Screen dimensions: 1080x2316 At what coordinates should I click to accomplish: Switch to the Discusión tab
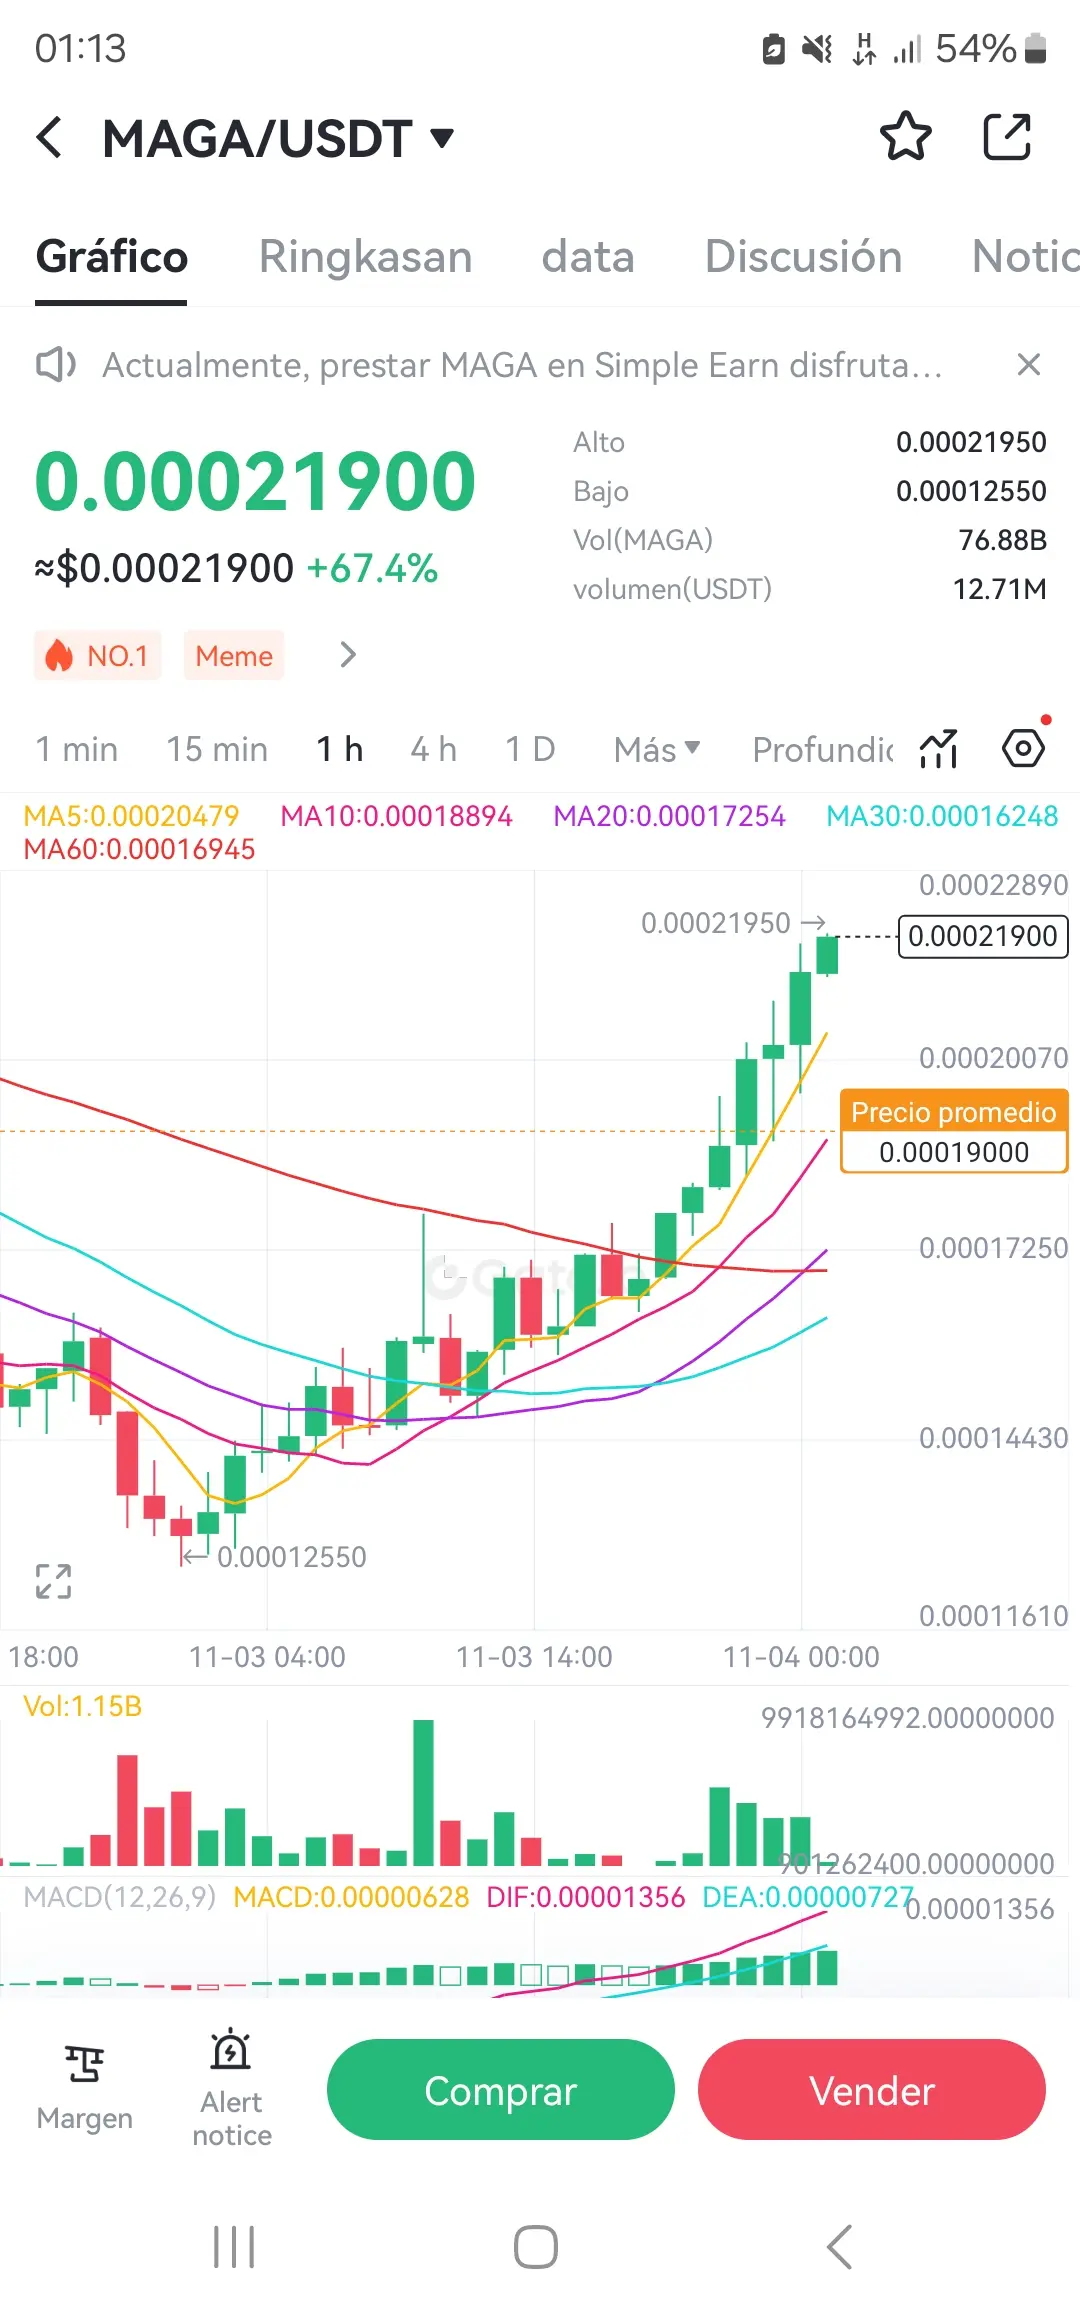click(804, 257)
